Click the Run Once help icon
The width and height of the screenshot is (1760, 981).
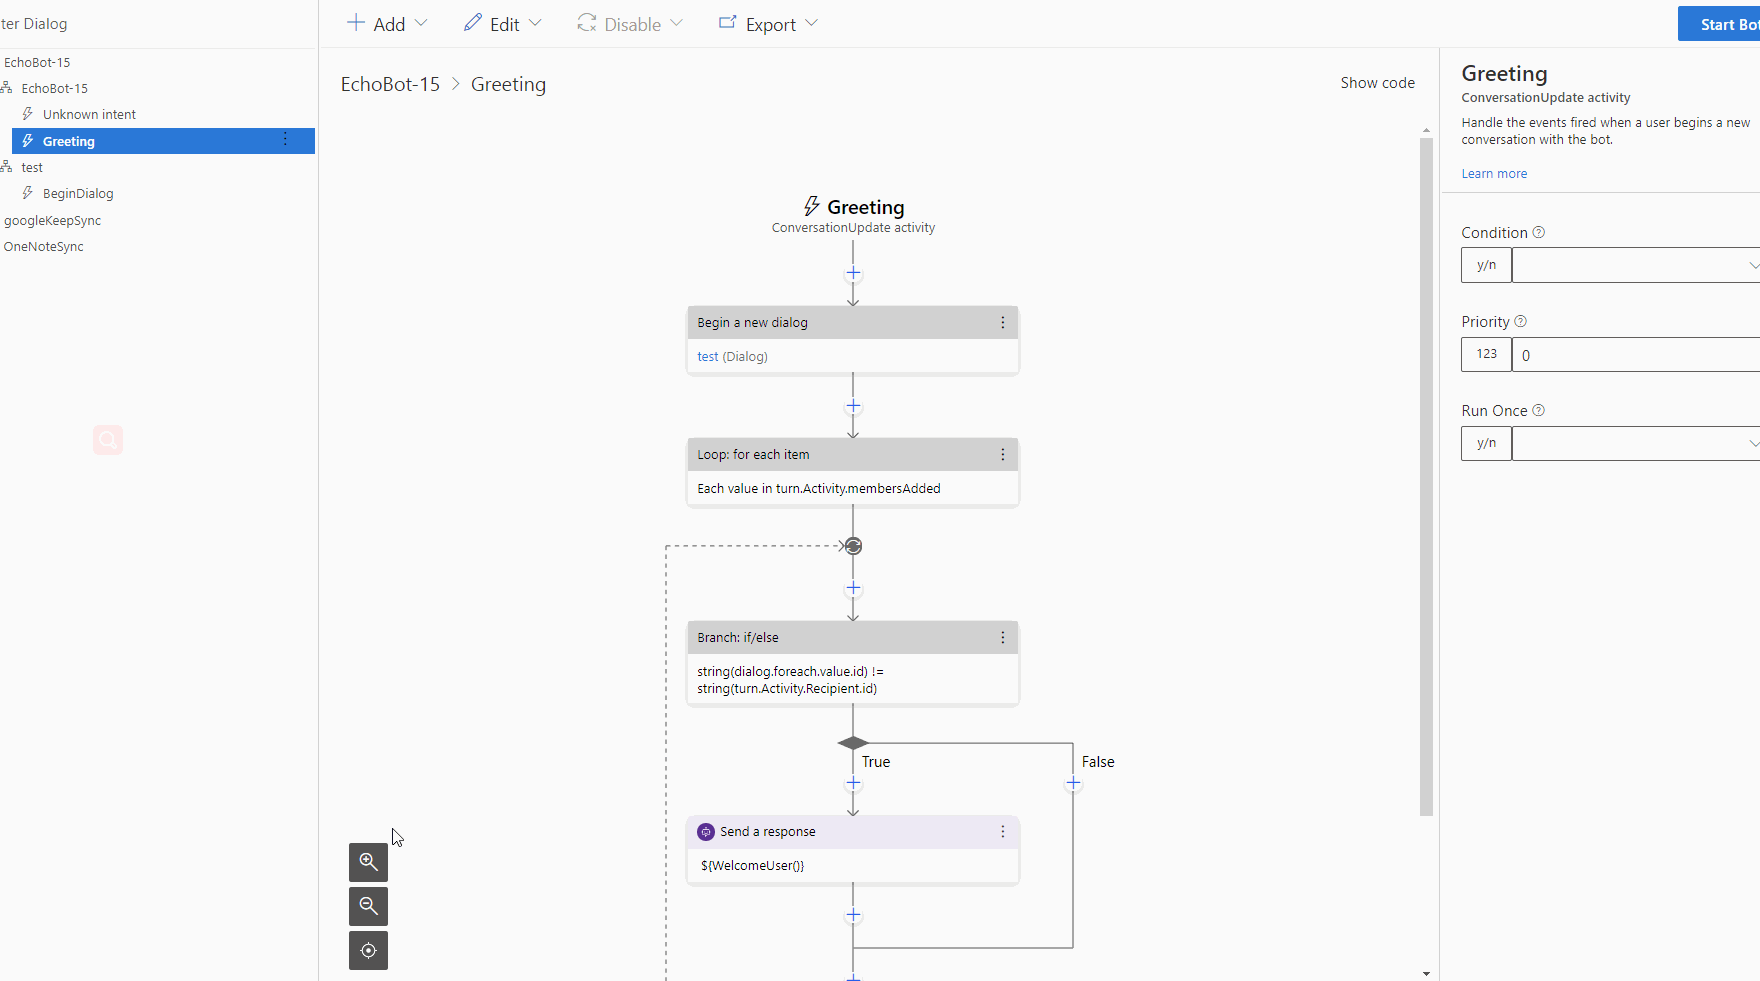(x=1539, y=410)
